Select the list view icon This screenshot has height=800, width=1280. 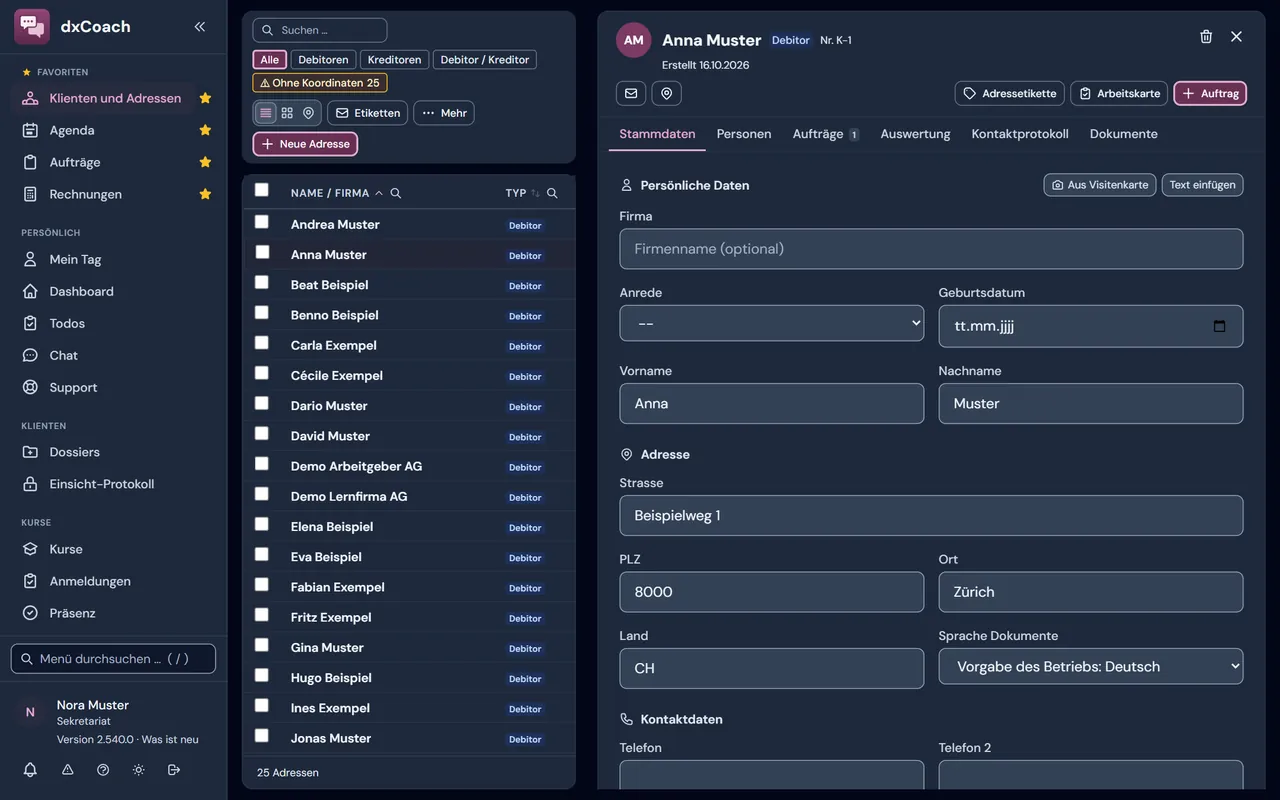(x=265, y=113)
